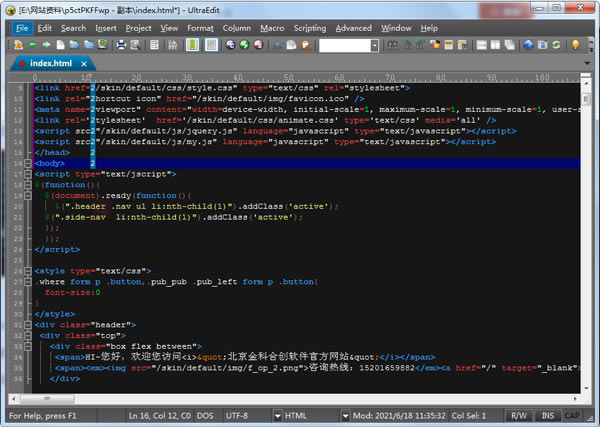
Task: Click the green Back arrow icon
Action: [x=32, y=45]
